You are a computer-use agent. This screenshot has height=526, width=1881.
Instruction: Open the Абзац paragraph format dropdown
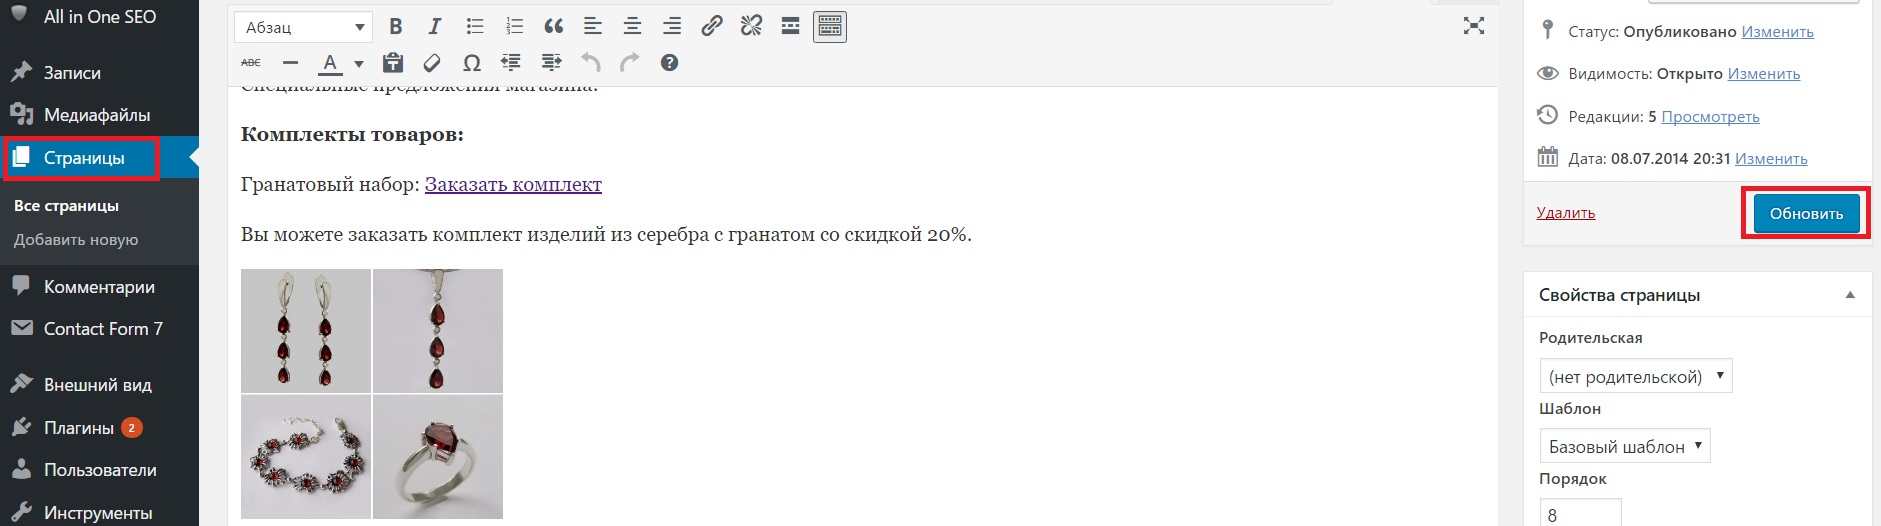(x=303, y=27)
